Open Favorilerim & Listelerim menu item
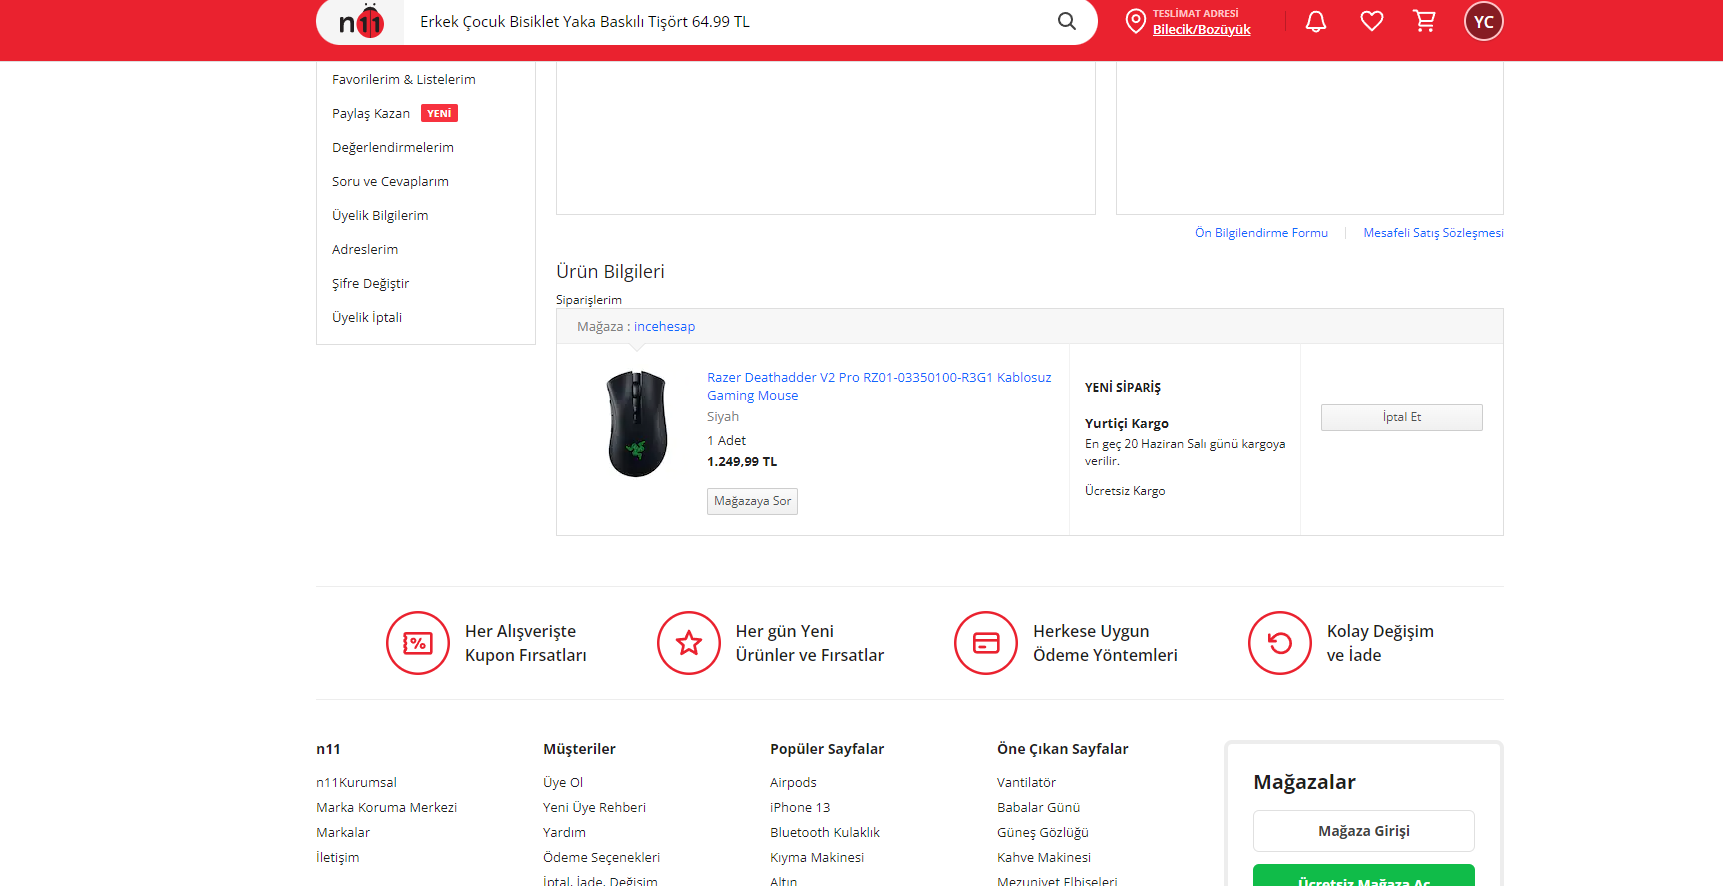1723x886 pixels. (x=404, y=80)
